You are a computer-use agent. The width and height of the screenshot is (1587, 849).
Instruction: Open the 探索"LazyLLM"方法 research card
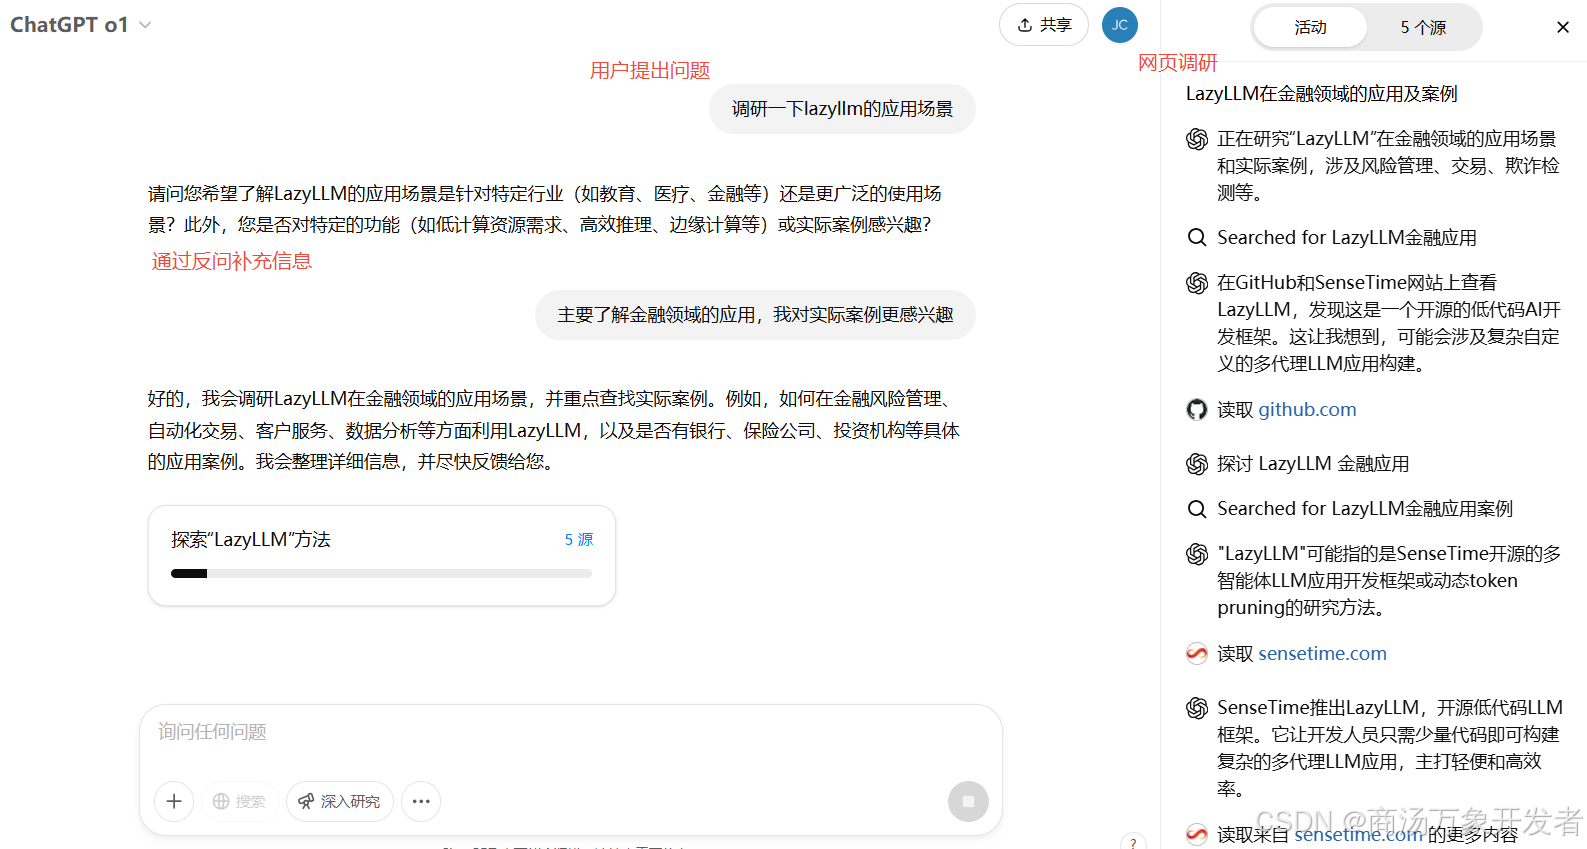pyautogui.click(x=382, y=555)
